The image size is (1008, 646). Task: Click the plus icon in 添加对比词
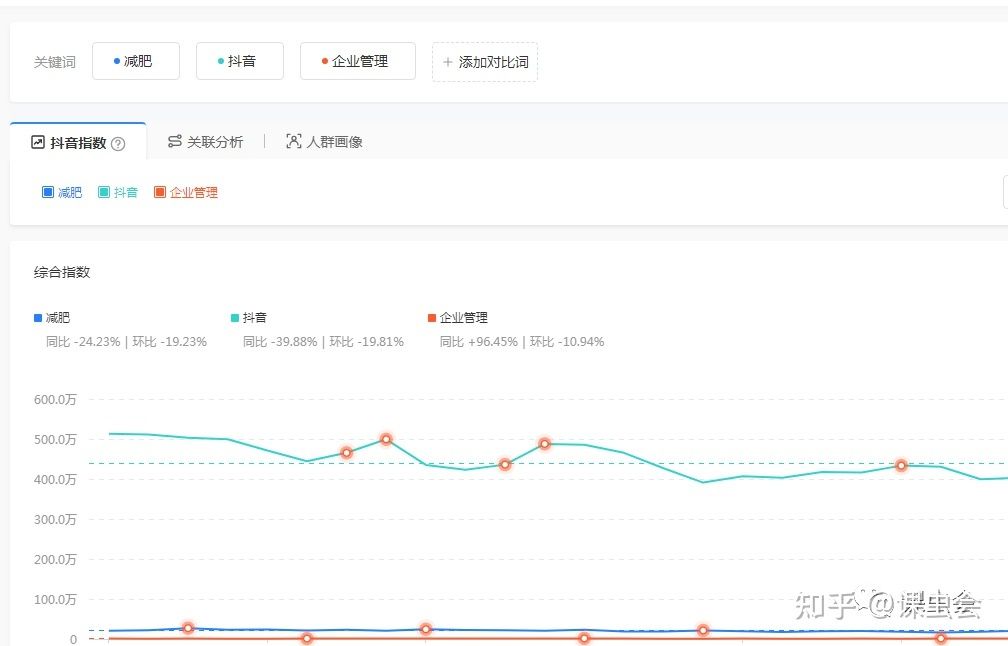coord(447,62)
